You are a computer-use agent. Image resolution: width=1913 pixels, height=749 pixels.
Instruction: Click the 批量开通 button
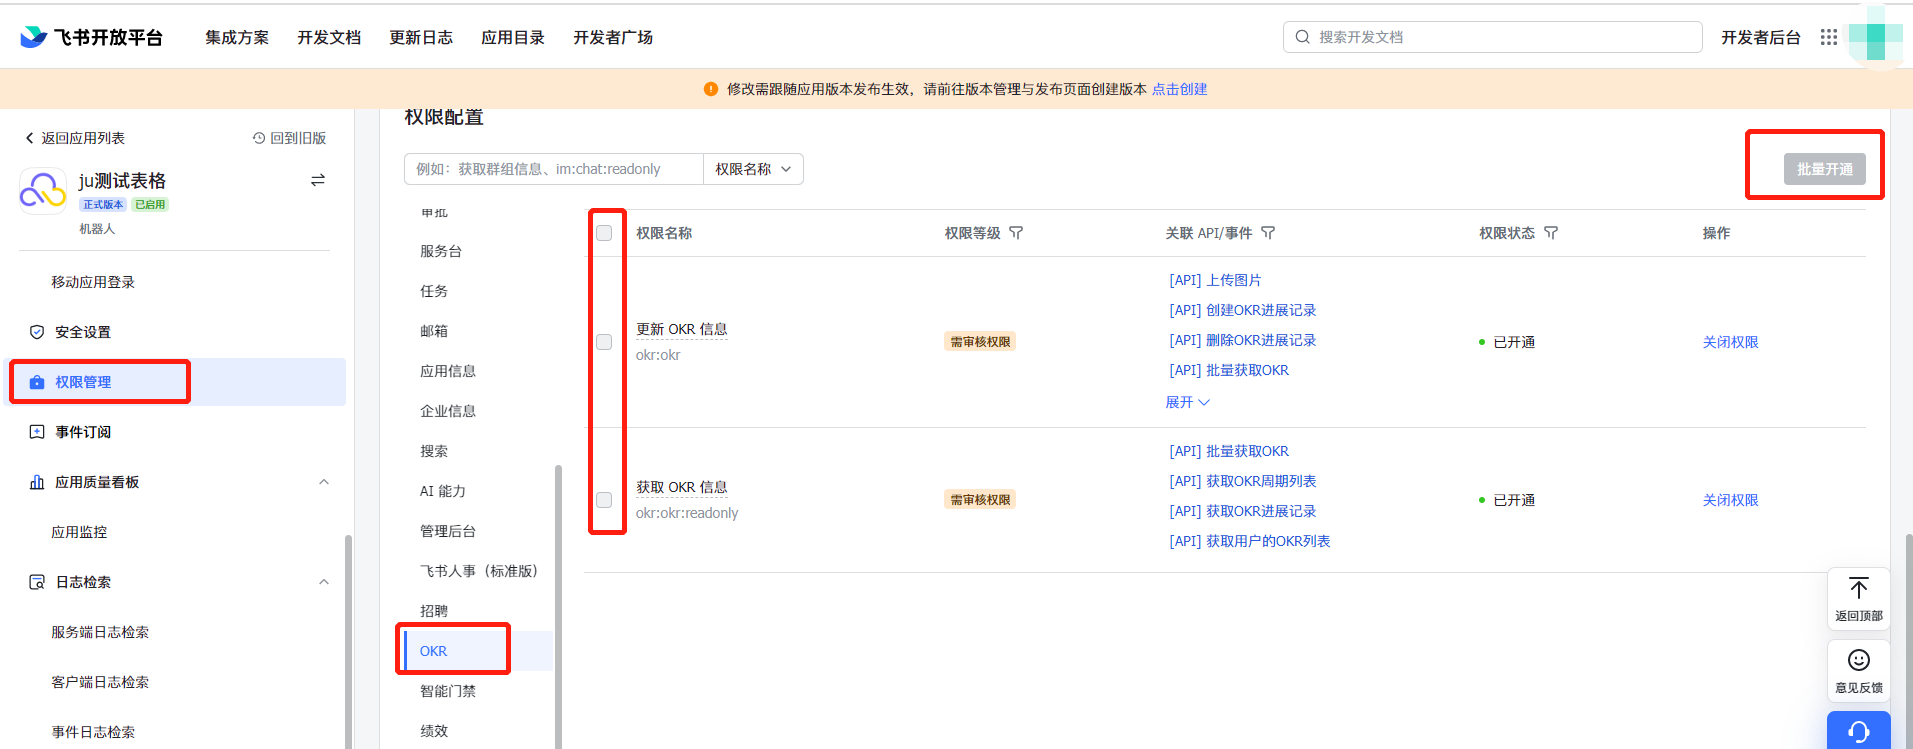point(1824,169)
